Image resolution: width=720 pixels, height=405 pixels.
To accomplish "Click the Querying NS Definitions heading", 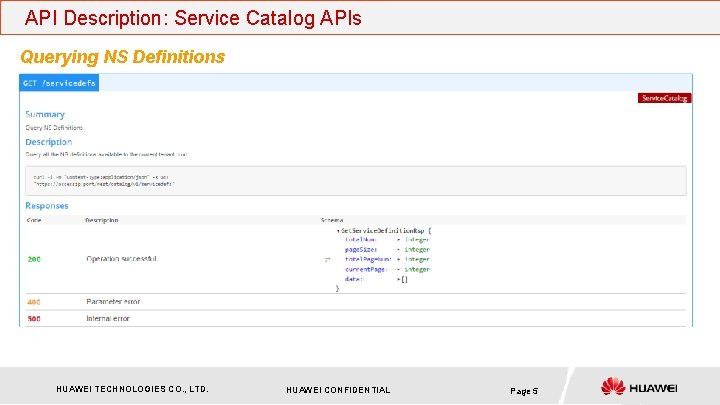I will point(123,57).
